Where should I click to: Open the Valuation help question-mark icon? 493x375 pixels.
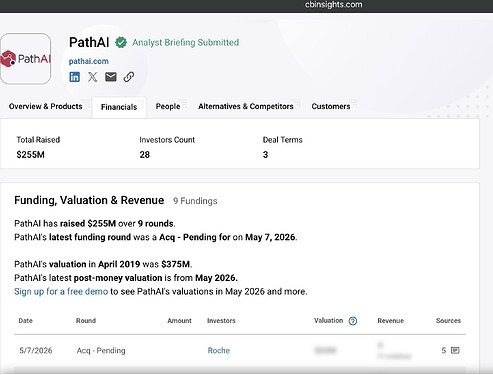click(353, 321)
